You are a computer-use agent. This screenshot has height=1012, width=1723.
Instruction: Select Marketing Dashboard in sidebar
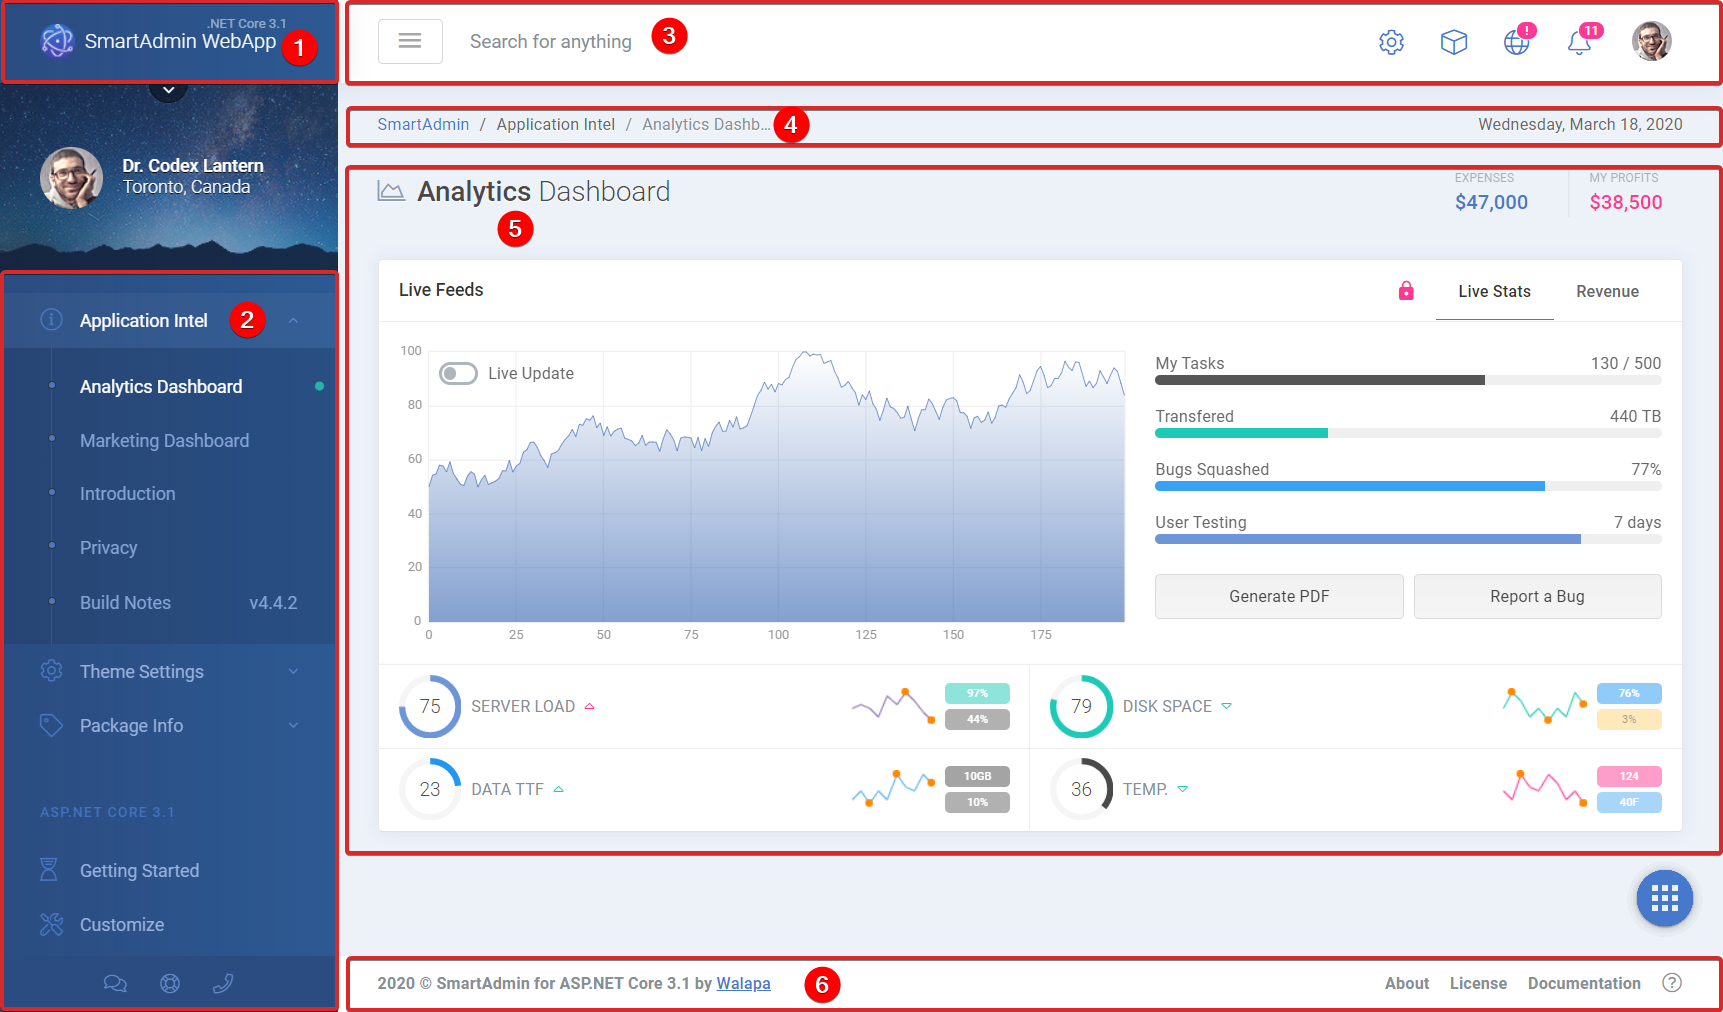point(164,441)
